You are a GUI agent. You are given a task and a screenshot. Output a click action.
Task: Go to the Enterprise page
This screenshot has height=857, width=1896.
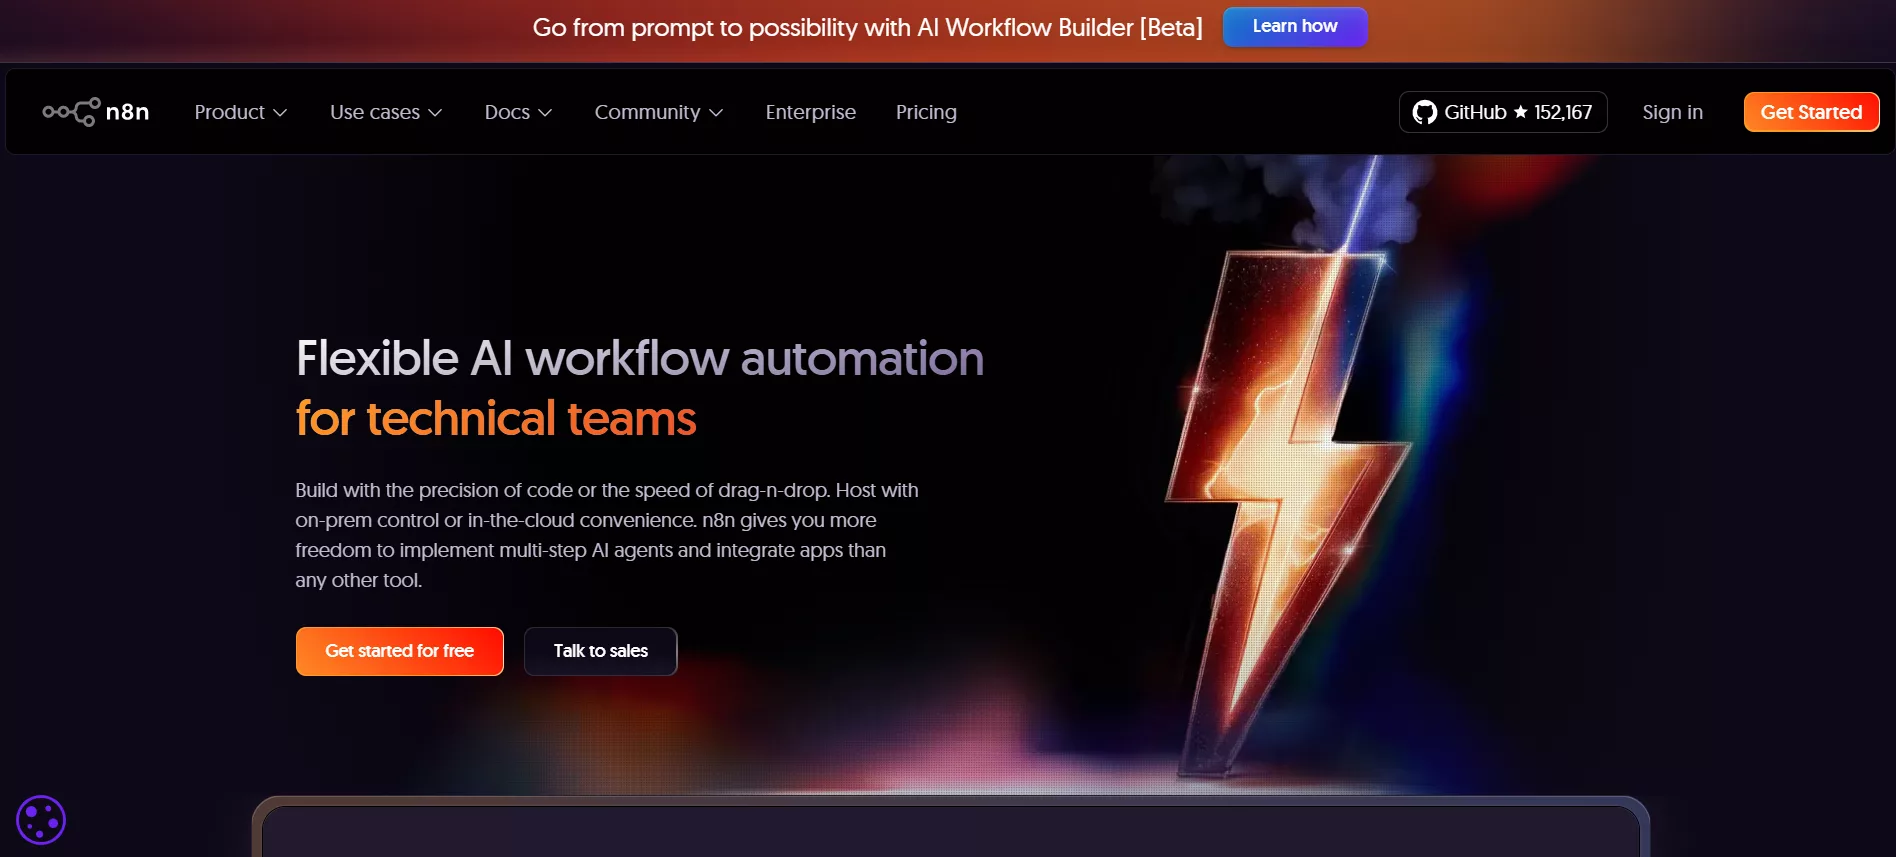tap(810, 112)
